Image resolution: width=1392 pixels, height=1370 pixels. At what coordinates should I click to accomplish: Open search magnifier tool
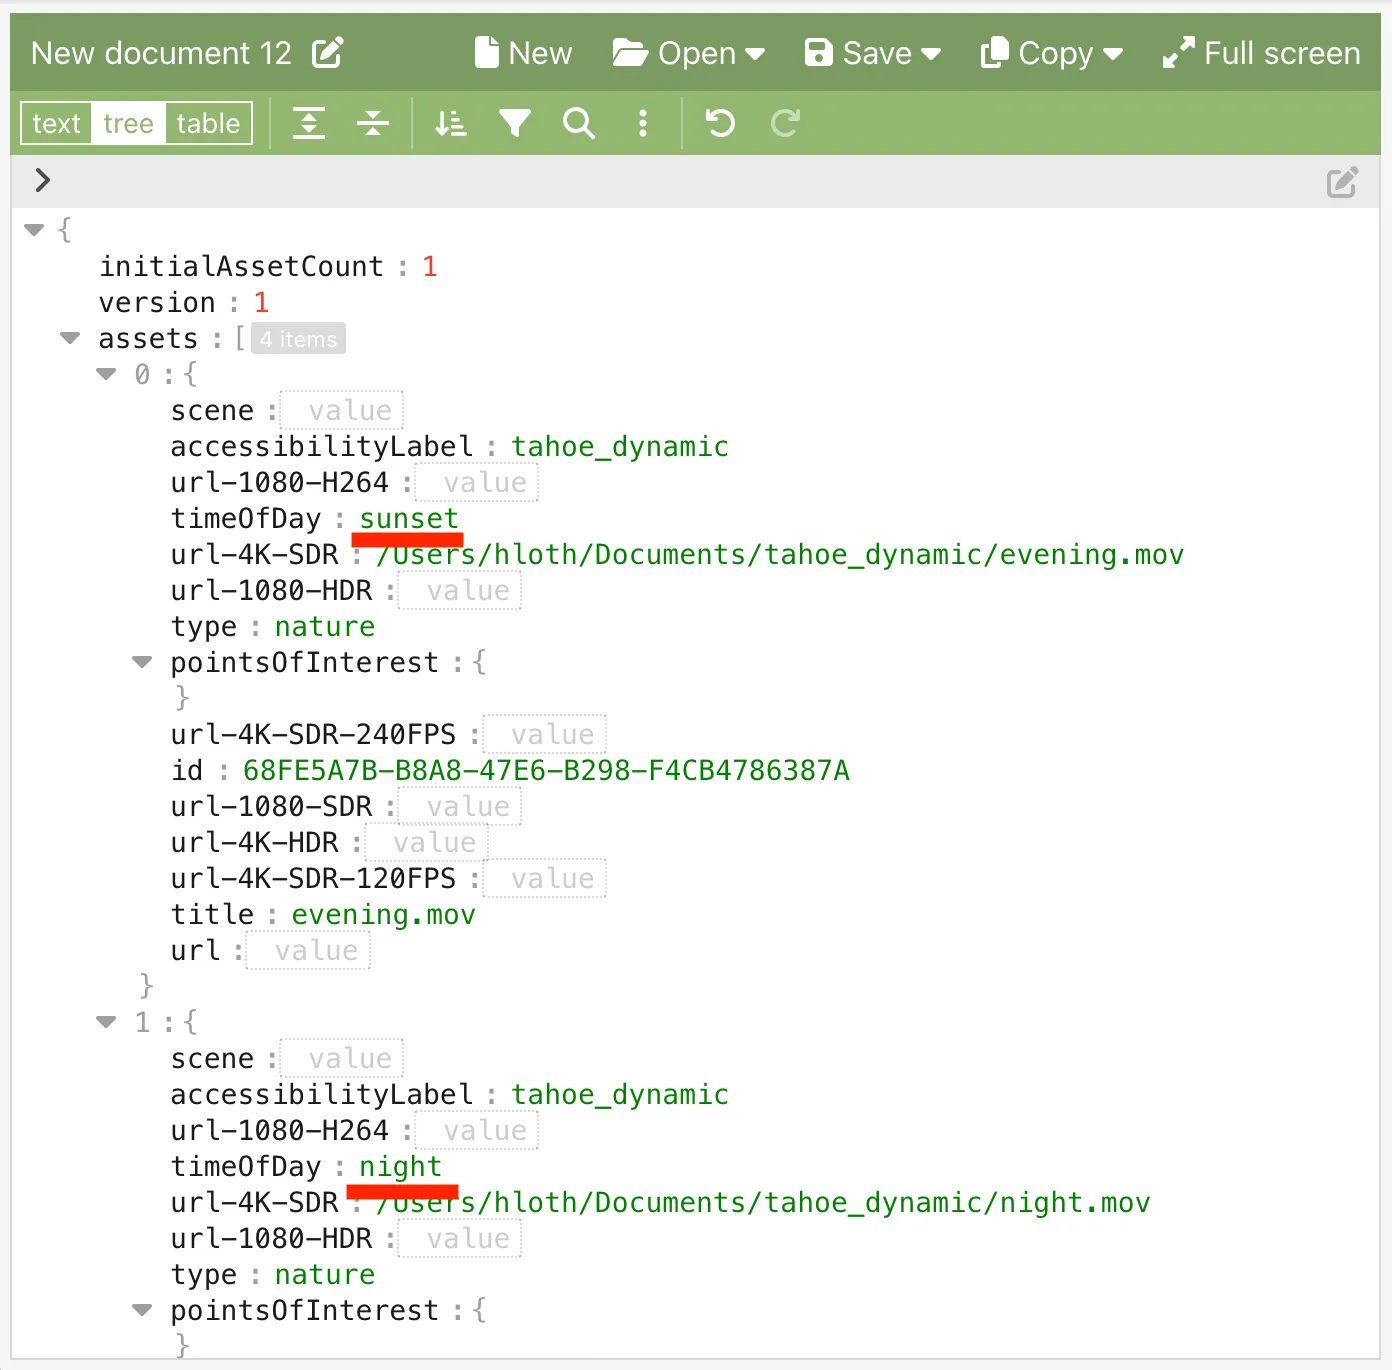point(579,123)
